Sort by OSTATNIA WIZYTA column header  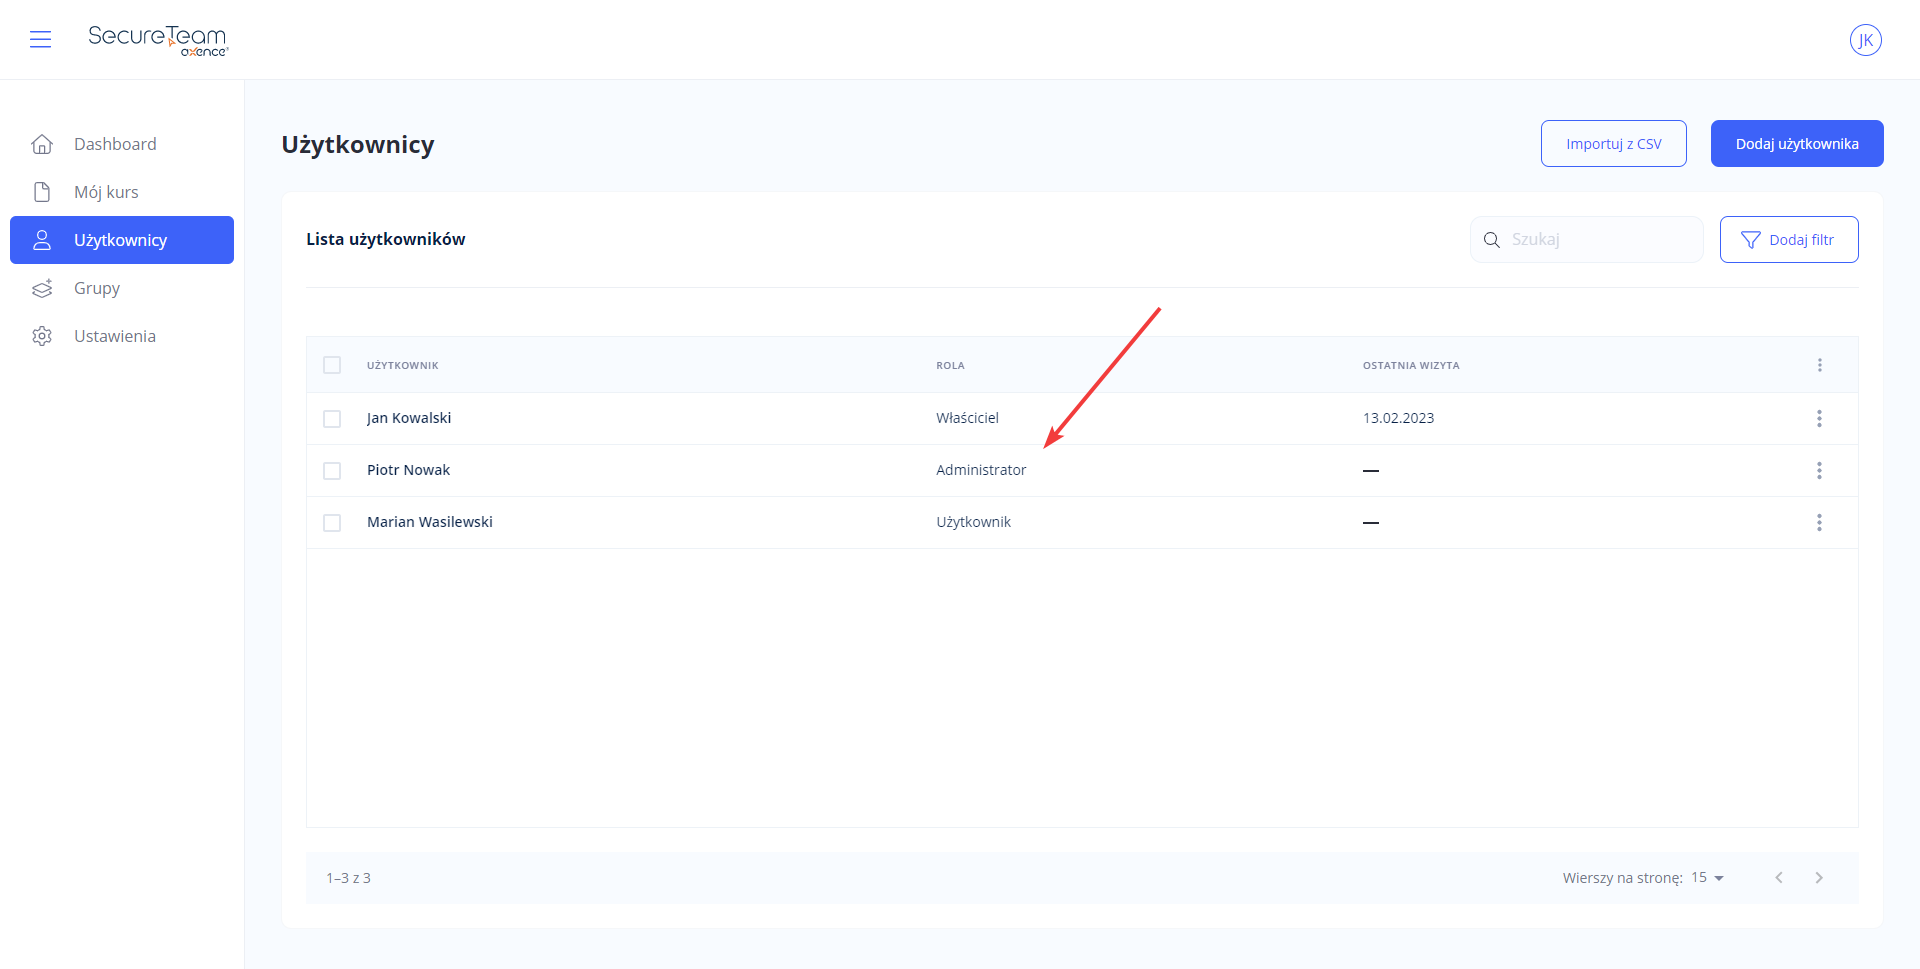coord(1411,366)
